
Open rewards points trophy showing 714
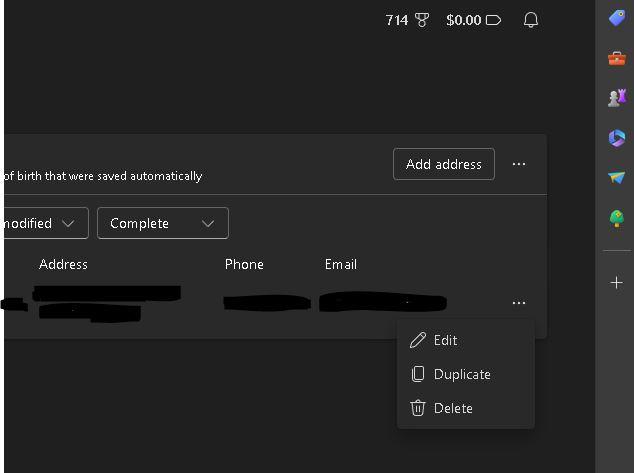pos(407,20)
